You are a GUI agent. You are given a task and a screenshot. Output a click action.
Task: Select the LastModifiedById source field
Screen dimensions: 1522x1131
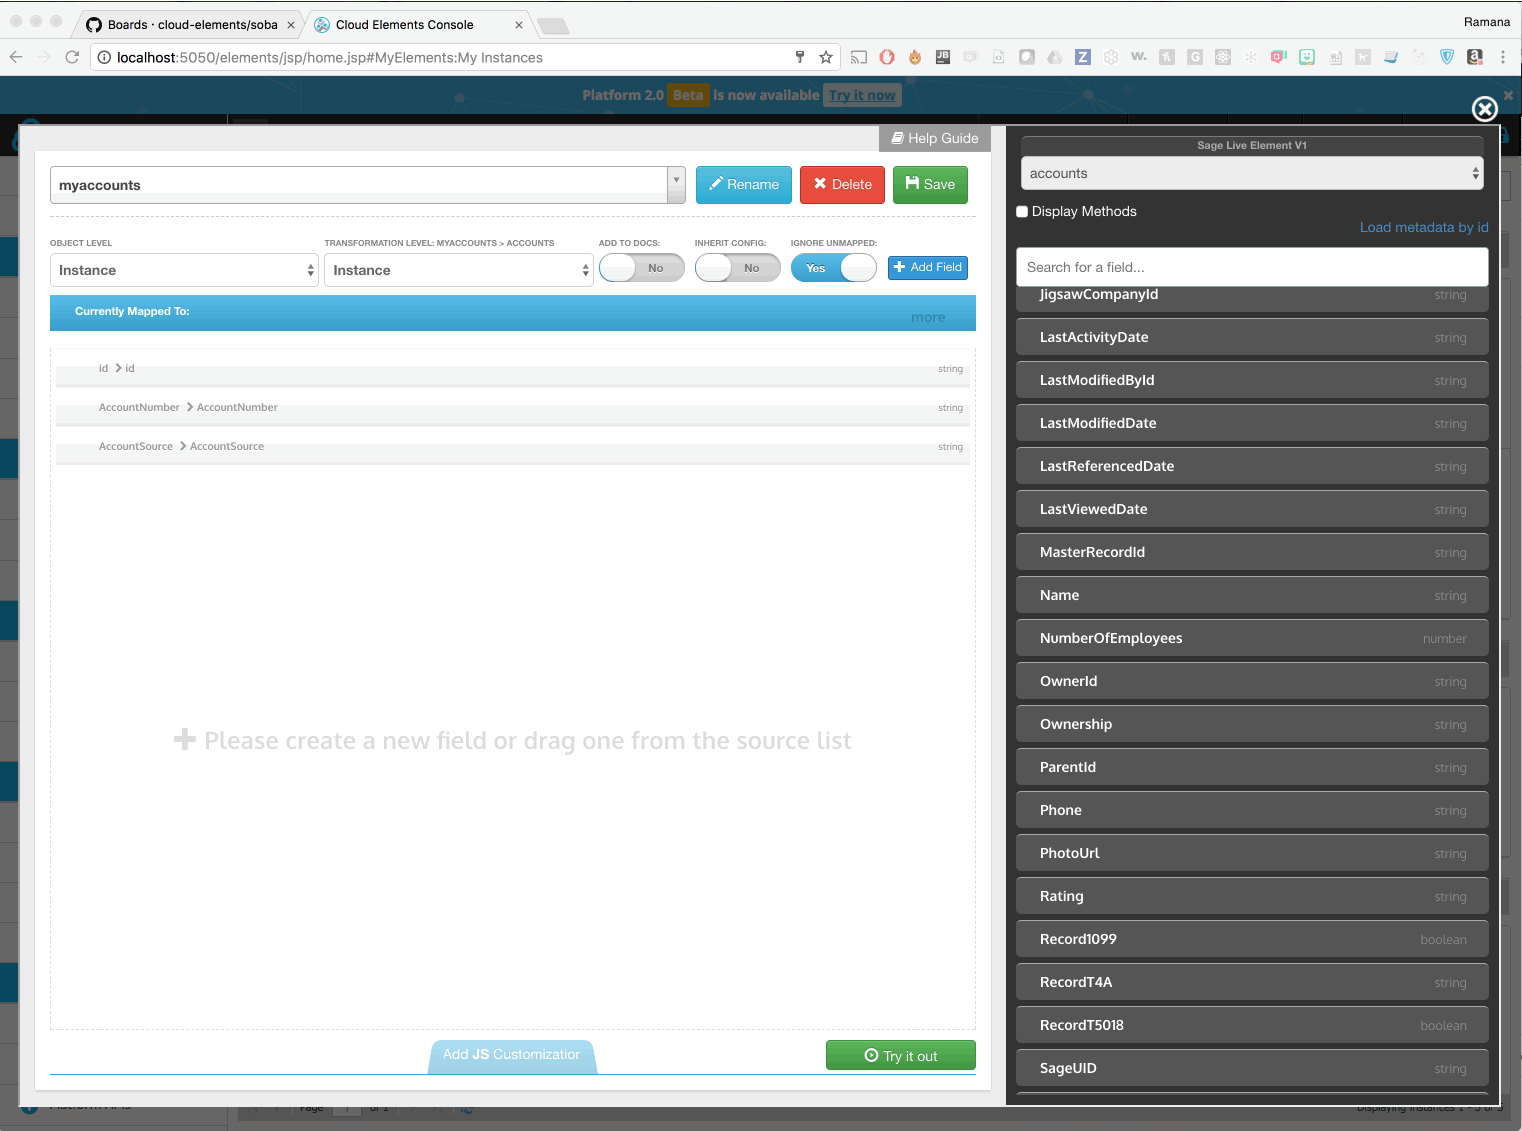(x=1252, y=380)
